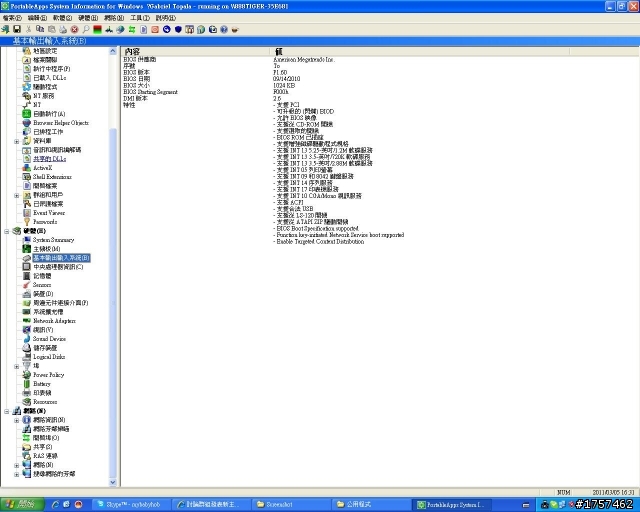Click the magnifier Find toolbar icon
This screenshot has height=512, width=640.
86,29
